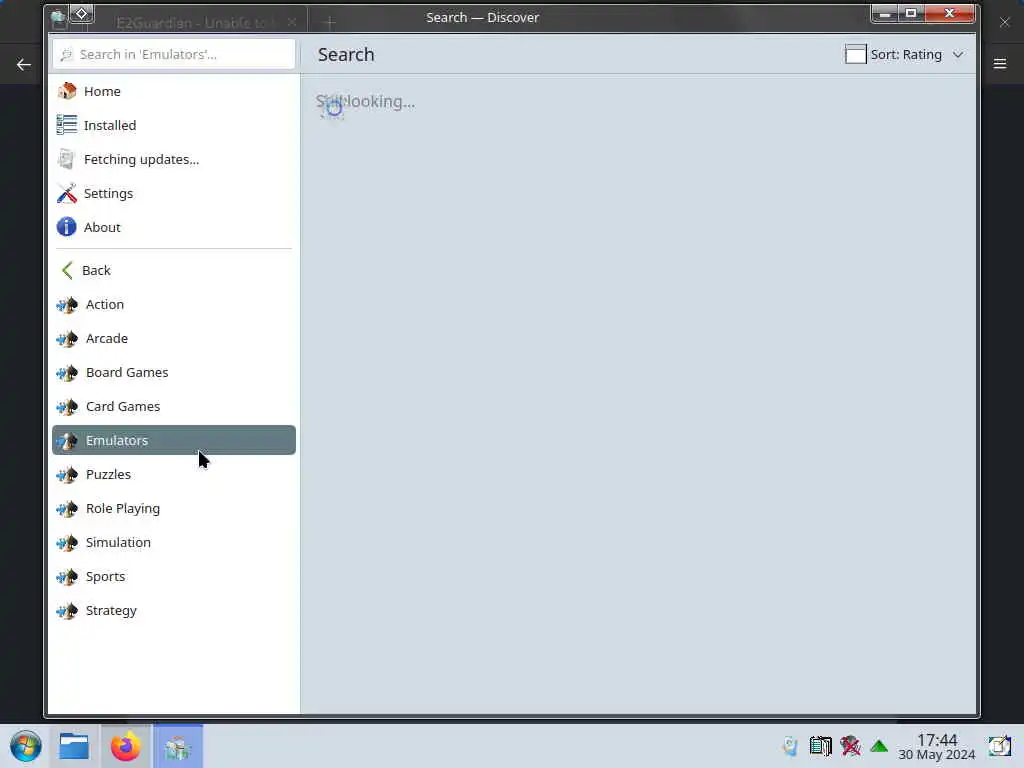Open Discover Settings
The width and height of the screenshot is (1024, 768).
point(174,193)
